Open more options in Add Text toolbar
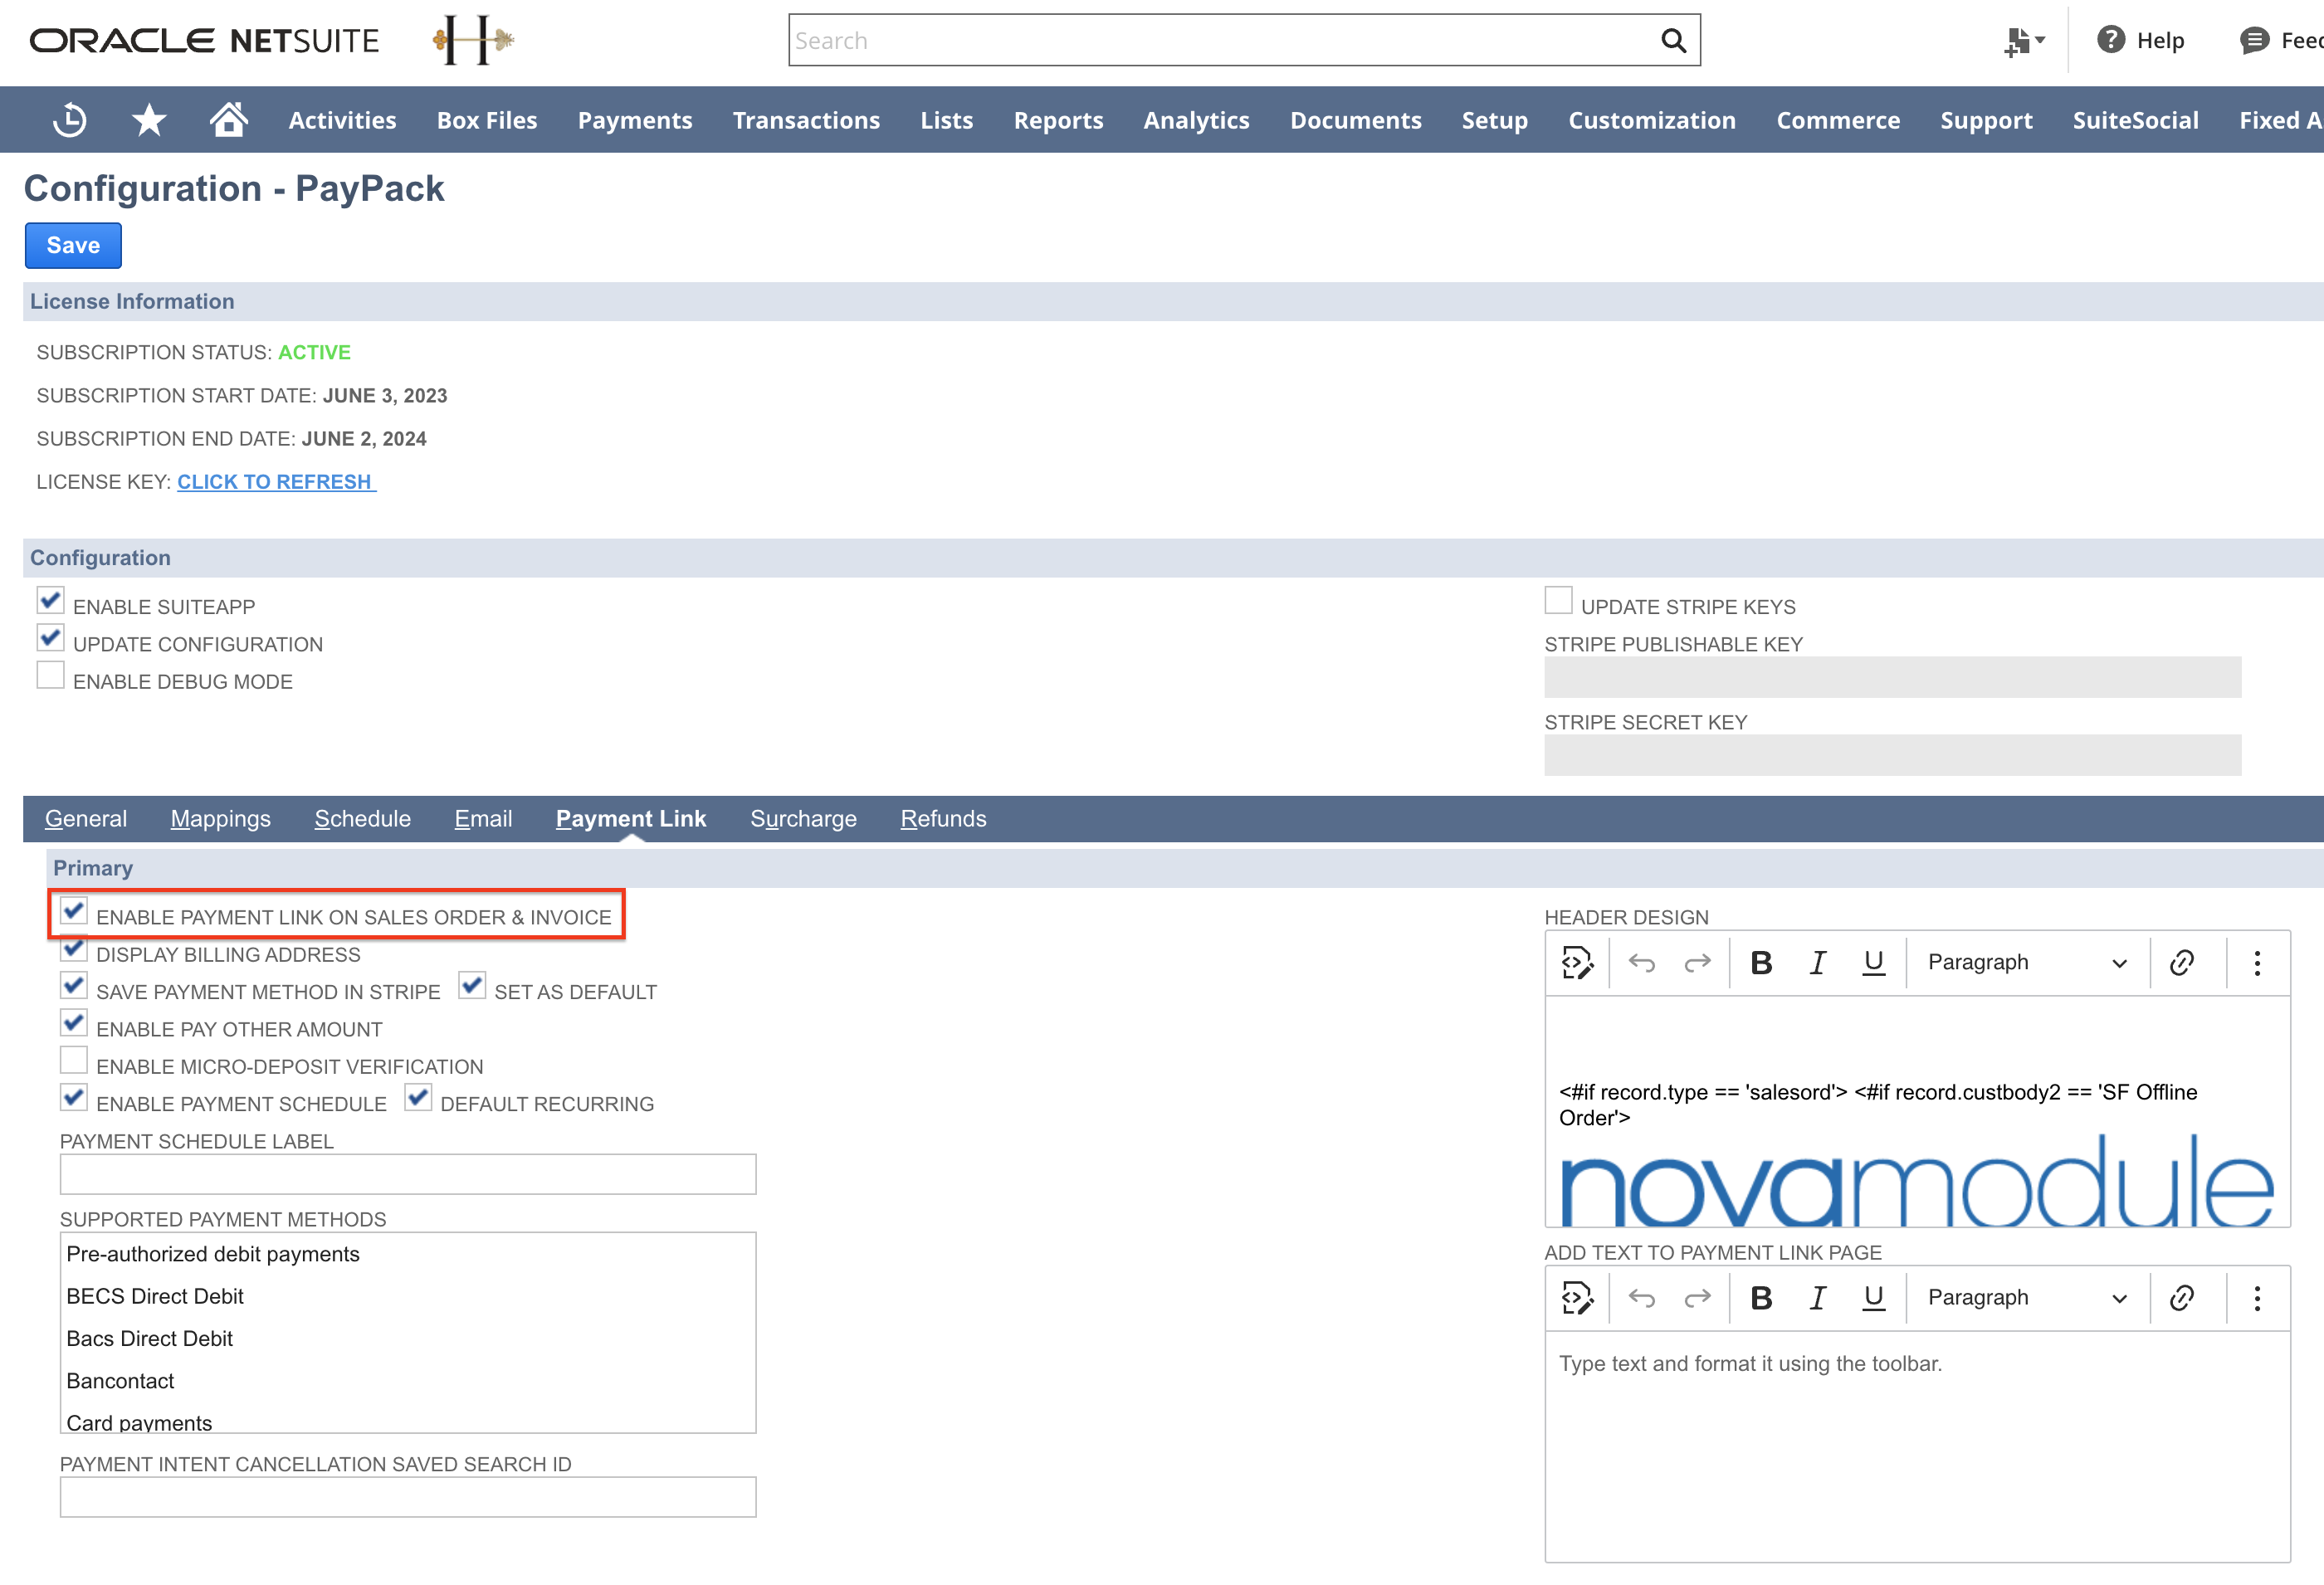 2257,1298
